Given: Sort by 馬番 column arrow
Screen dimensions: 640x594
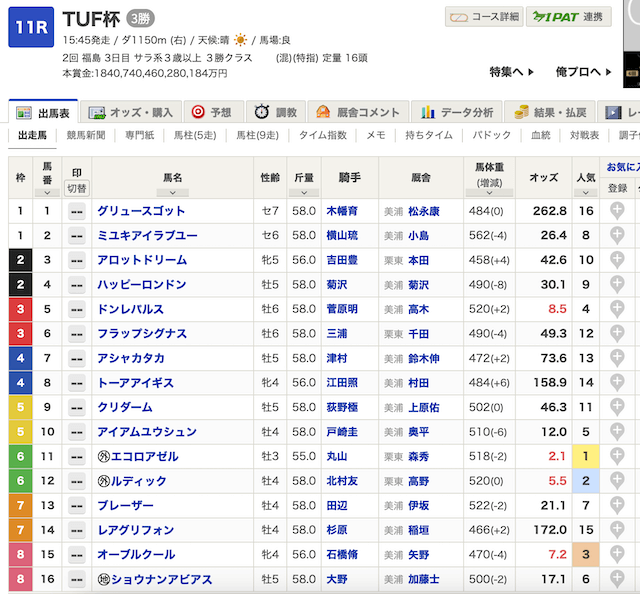Looking at the screenshot, I should click(x=47, y=193).
